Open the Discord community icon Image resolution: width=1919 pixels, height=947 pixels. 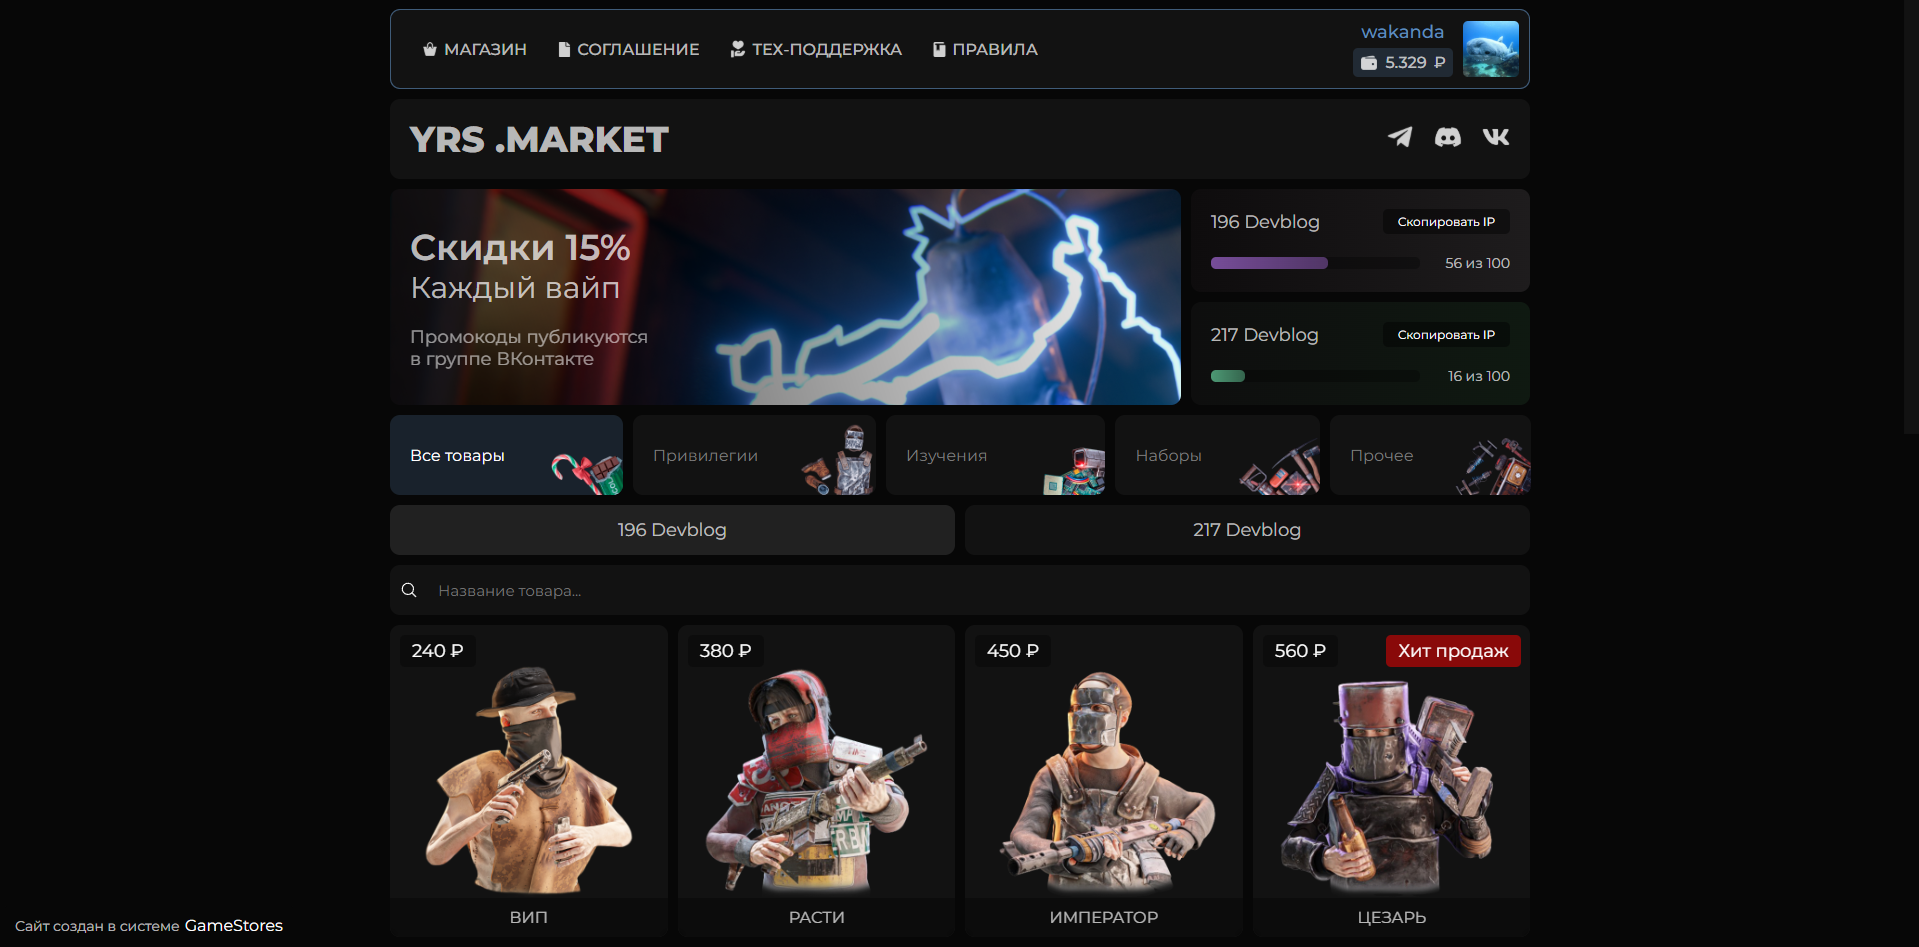(x=1448, y=138)
